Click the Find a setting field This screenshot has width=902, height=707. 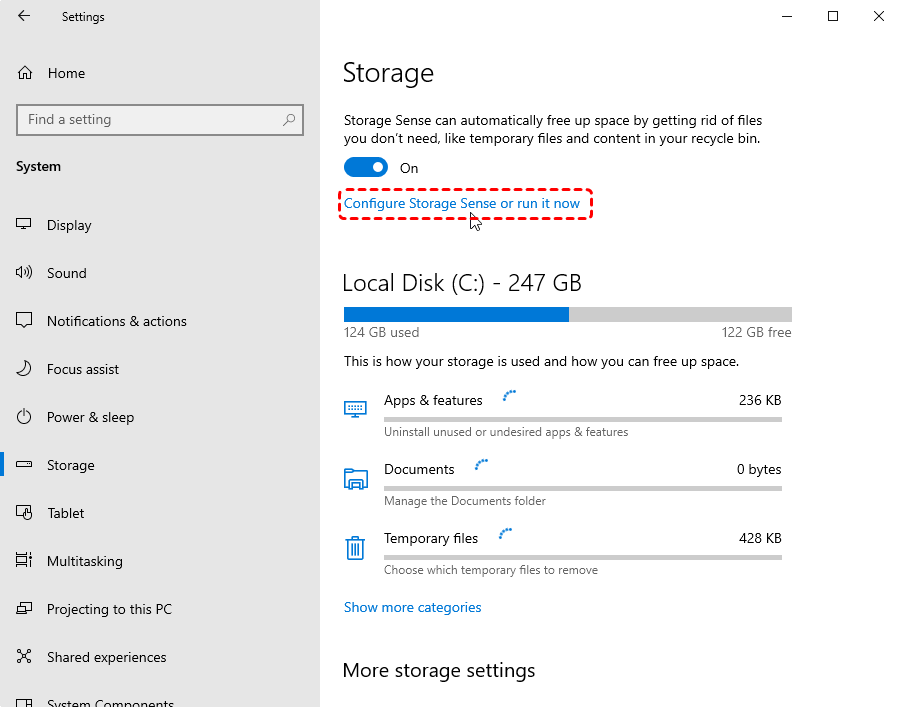pos(160,120)
